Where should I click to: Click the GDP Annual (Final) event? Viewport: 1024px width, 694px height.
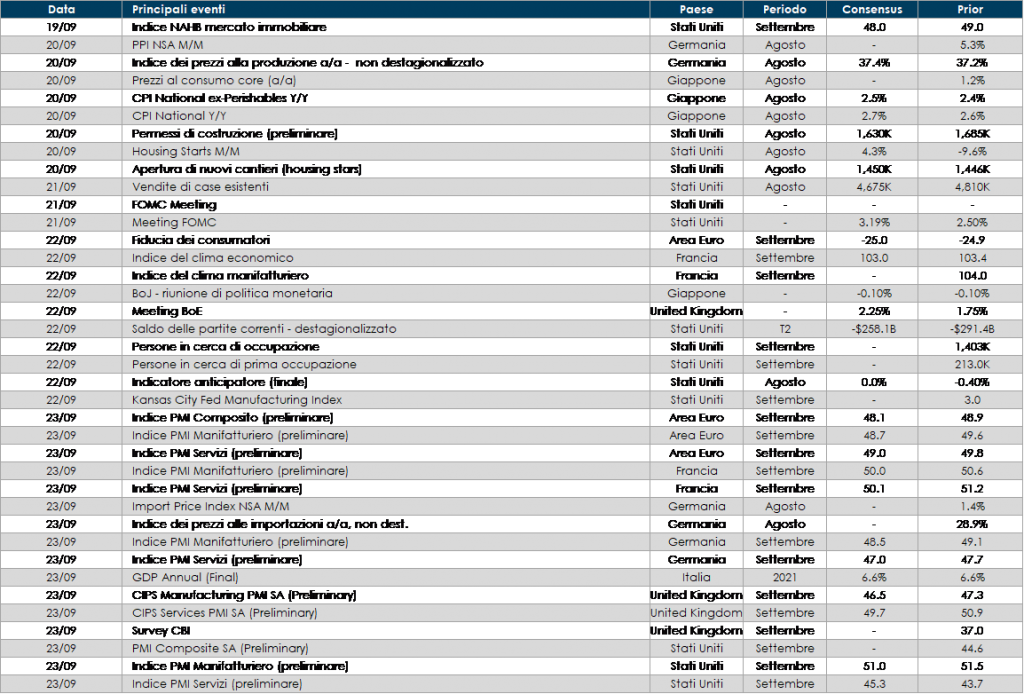pyautogui.click(x=185, y=577)
